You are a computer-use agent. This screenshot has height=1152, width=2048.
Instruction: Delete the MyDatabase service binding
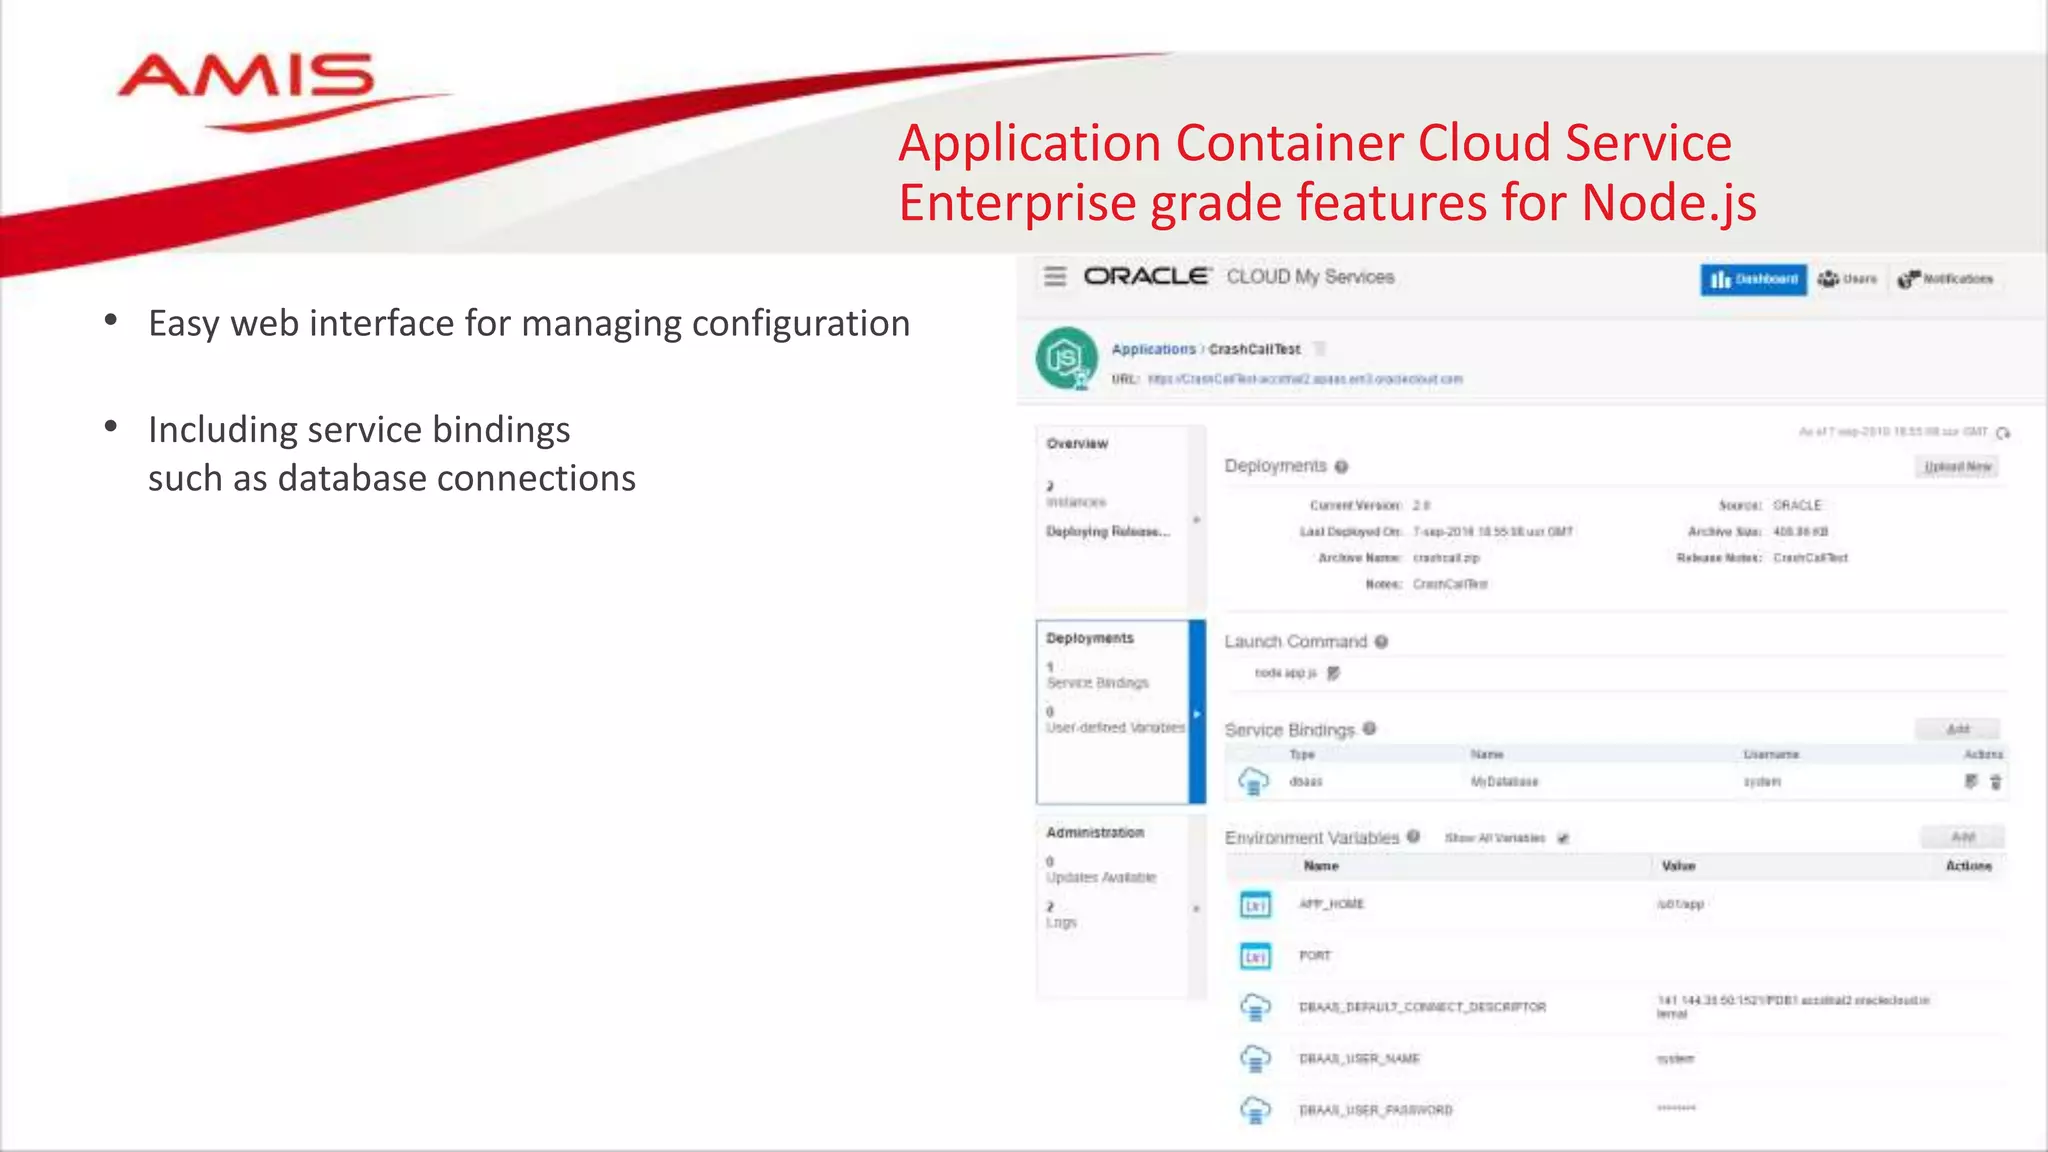1996,782
